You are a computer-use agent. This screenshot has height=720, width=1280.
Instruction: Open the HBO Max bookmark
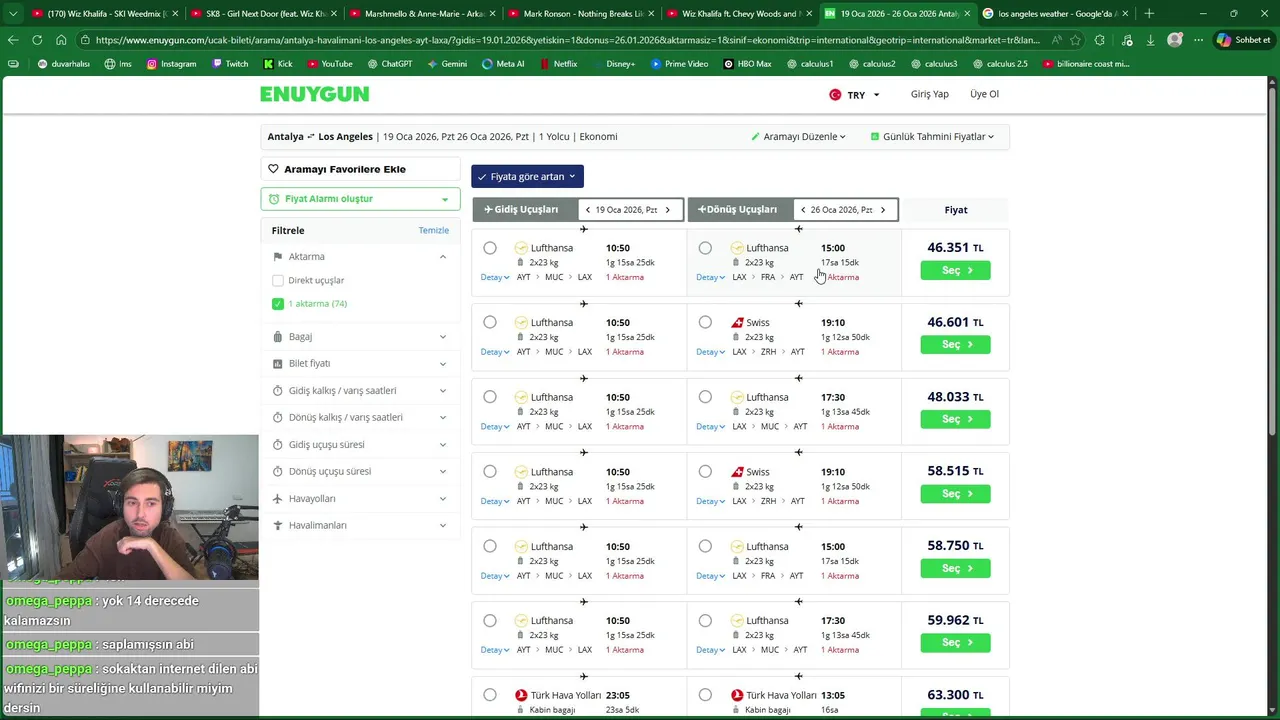tap(746, 64)
